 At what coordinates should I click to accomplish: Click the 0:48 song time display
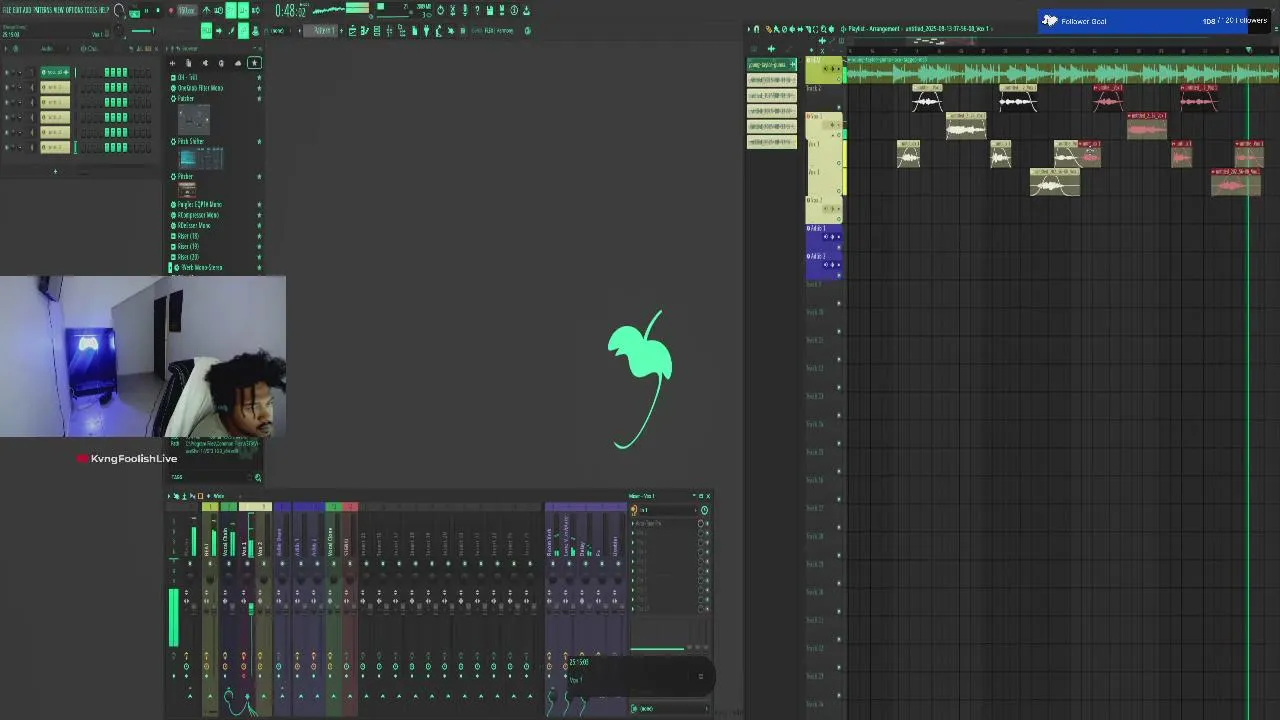pos(291,10)
